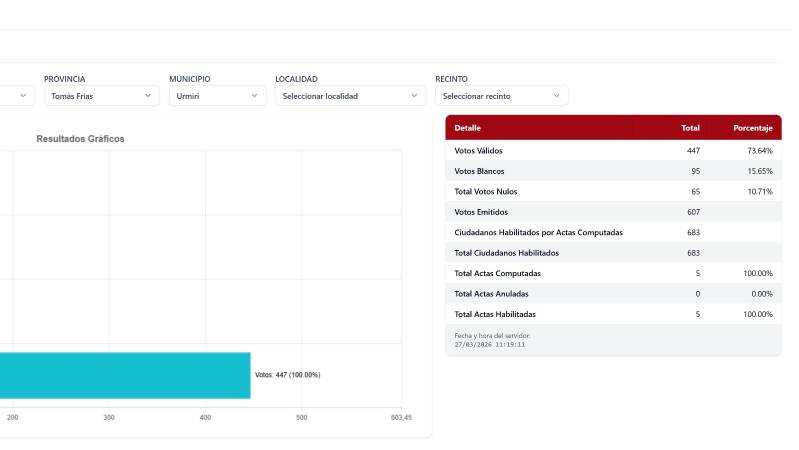Expand the Seleccionar localidad dropdown
The width and height of the screenshot is (799, 450).
point(349,96)
